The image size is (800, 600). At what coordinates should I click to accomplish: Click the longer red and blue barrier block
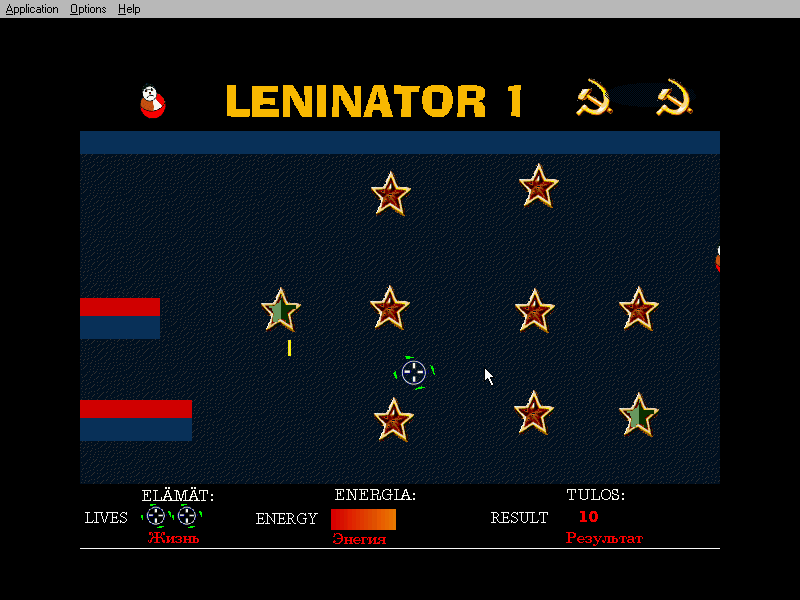tap(136, 420)
